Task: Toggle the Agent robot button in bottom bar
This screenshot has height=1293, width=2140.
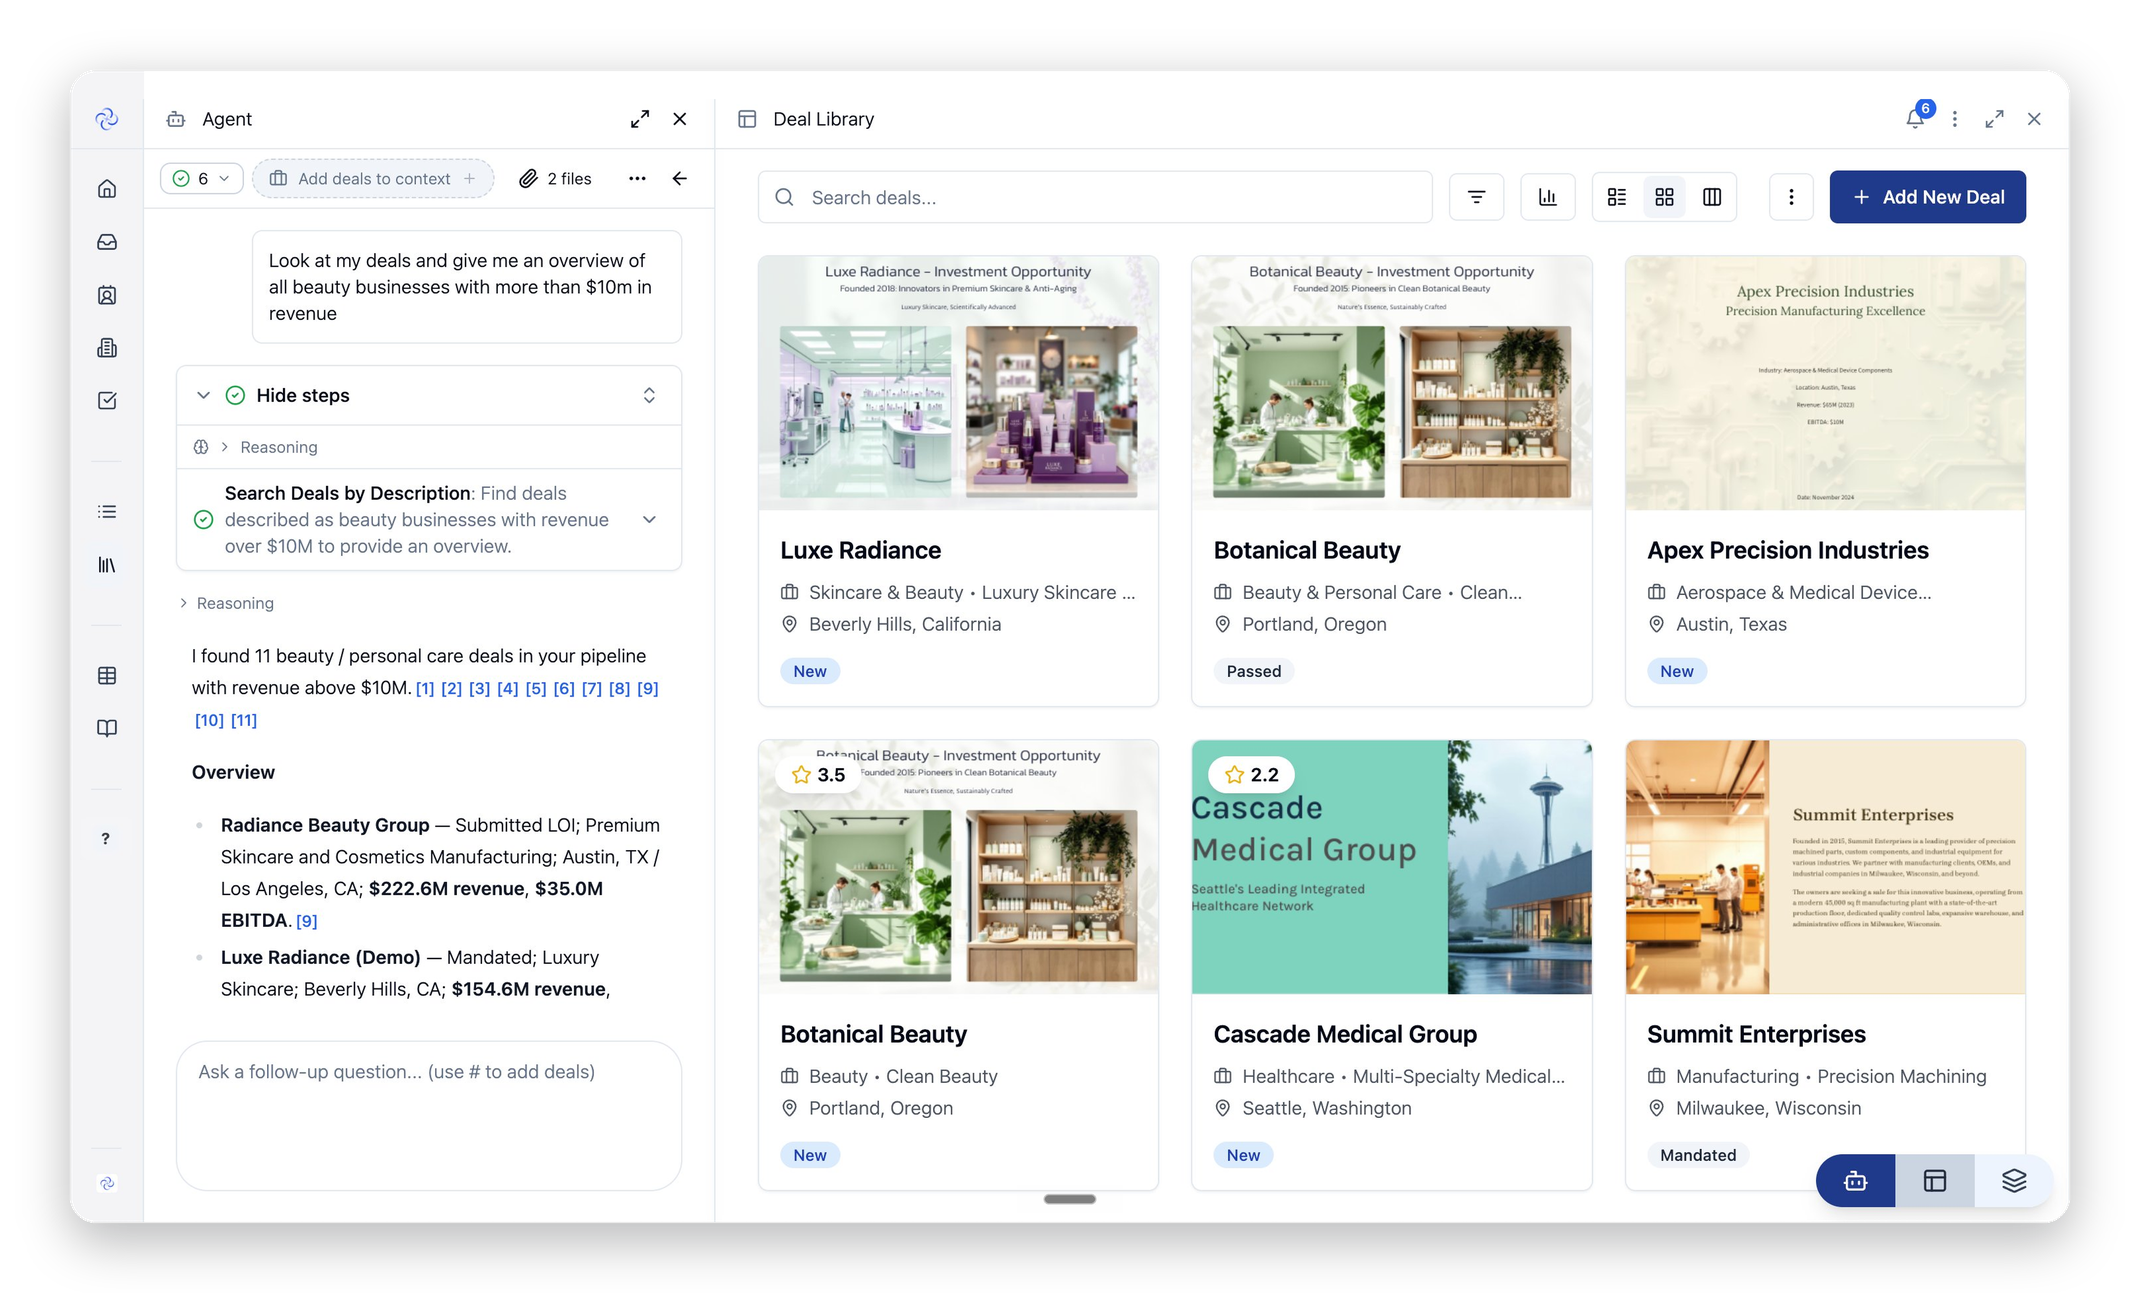Action: click(1856, 1181)
